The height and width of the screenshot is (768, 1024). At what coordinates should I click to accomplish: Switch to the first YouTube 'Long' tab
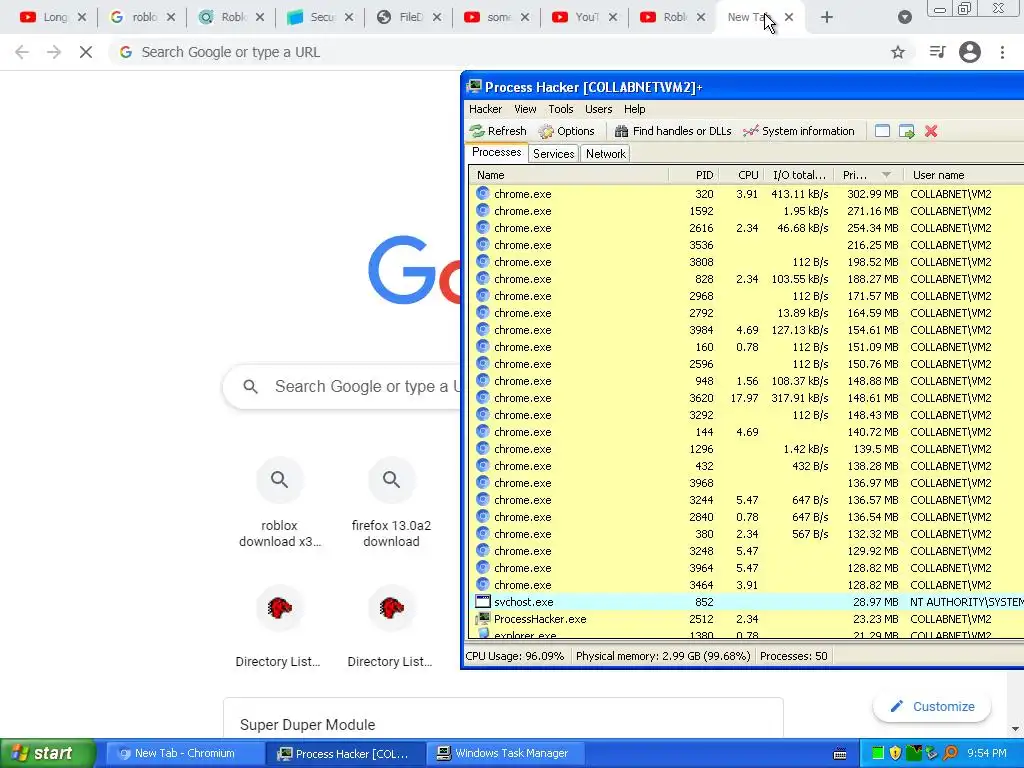[52, 18]
